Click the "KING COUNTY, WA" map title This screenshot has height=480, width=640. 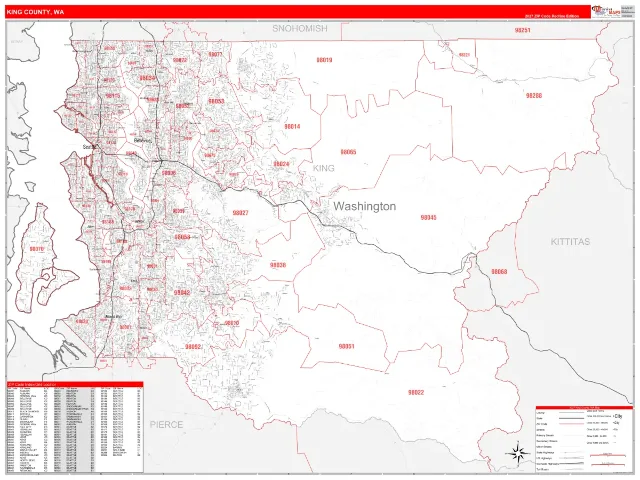coord(35,12)
